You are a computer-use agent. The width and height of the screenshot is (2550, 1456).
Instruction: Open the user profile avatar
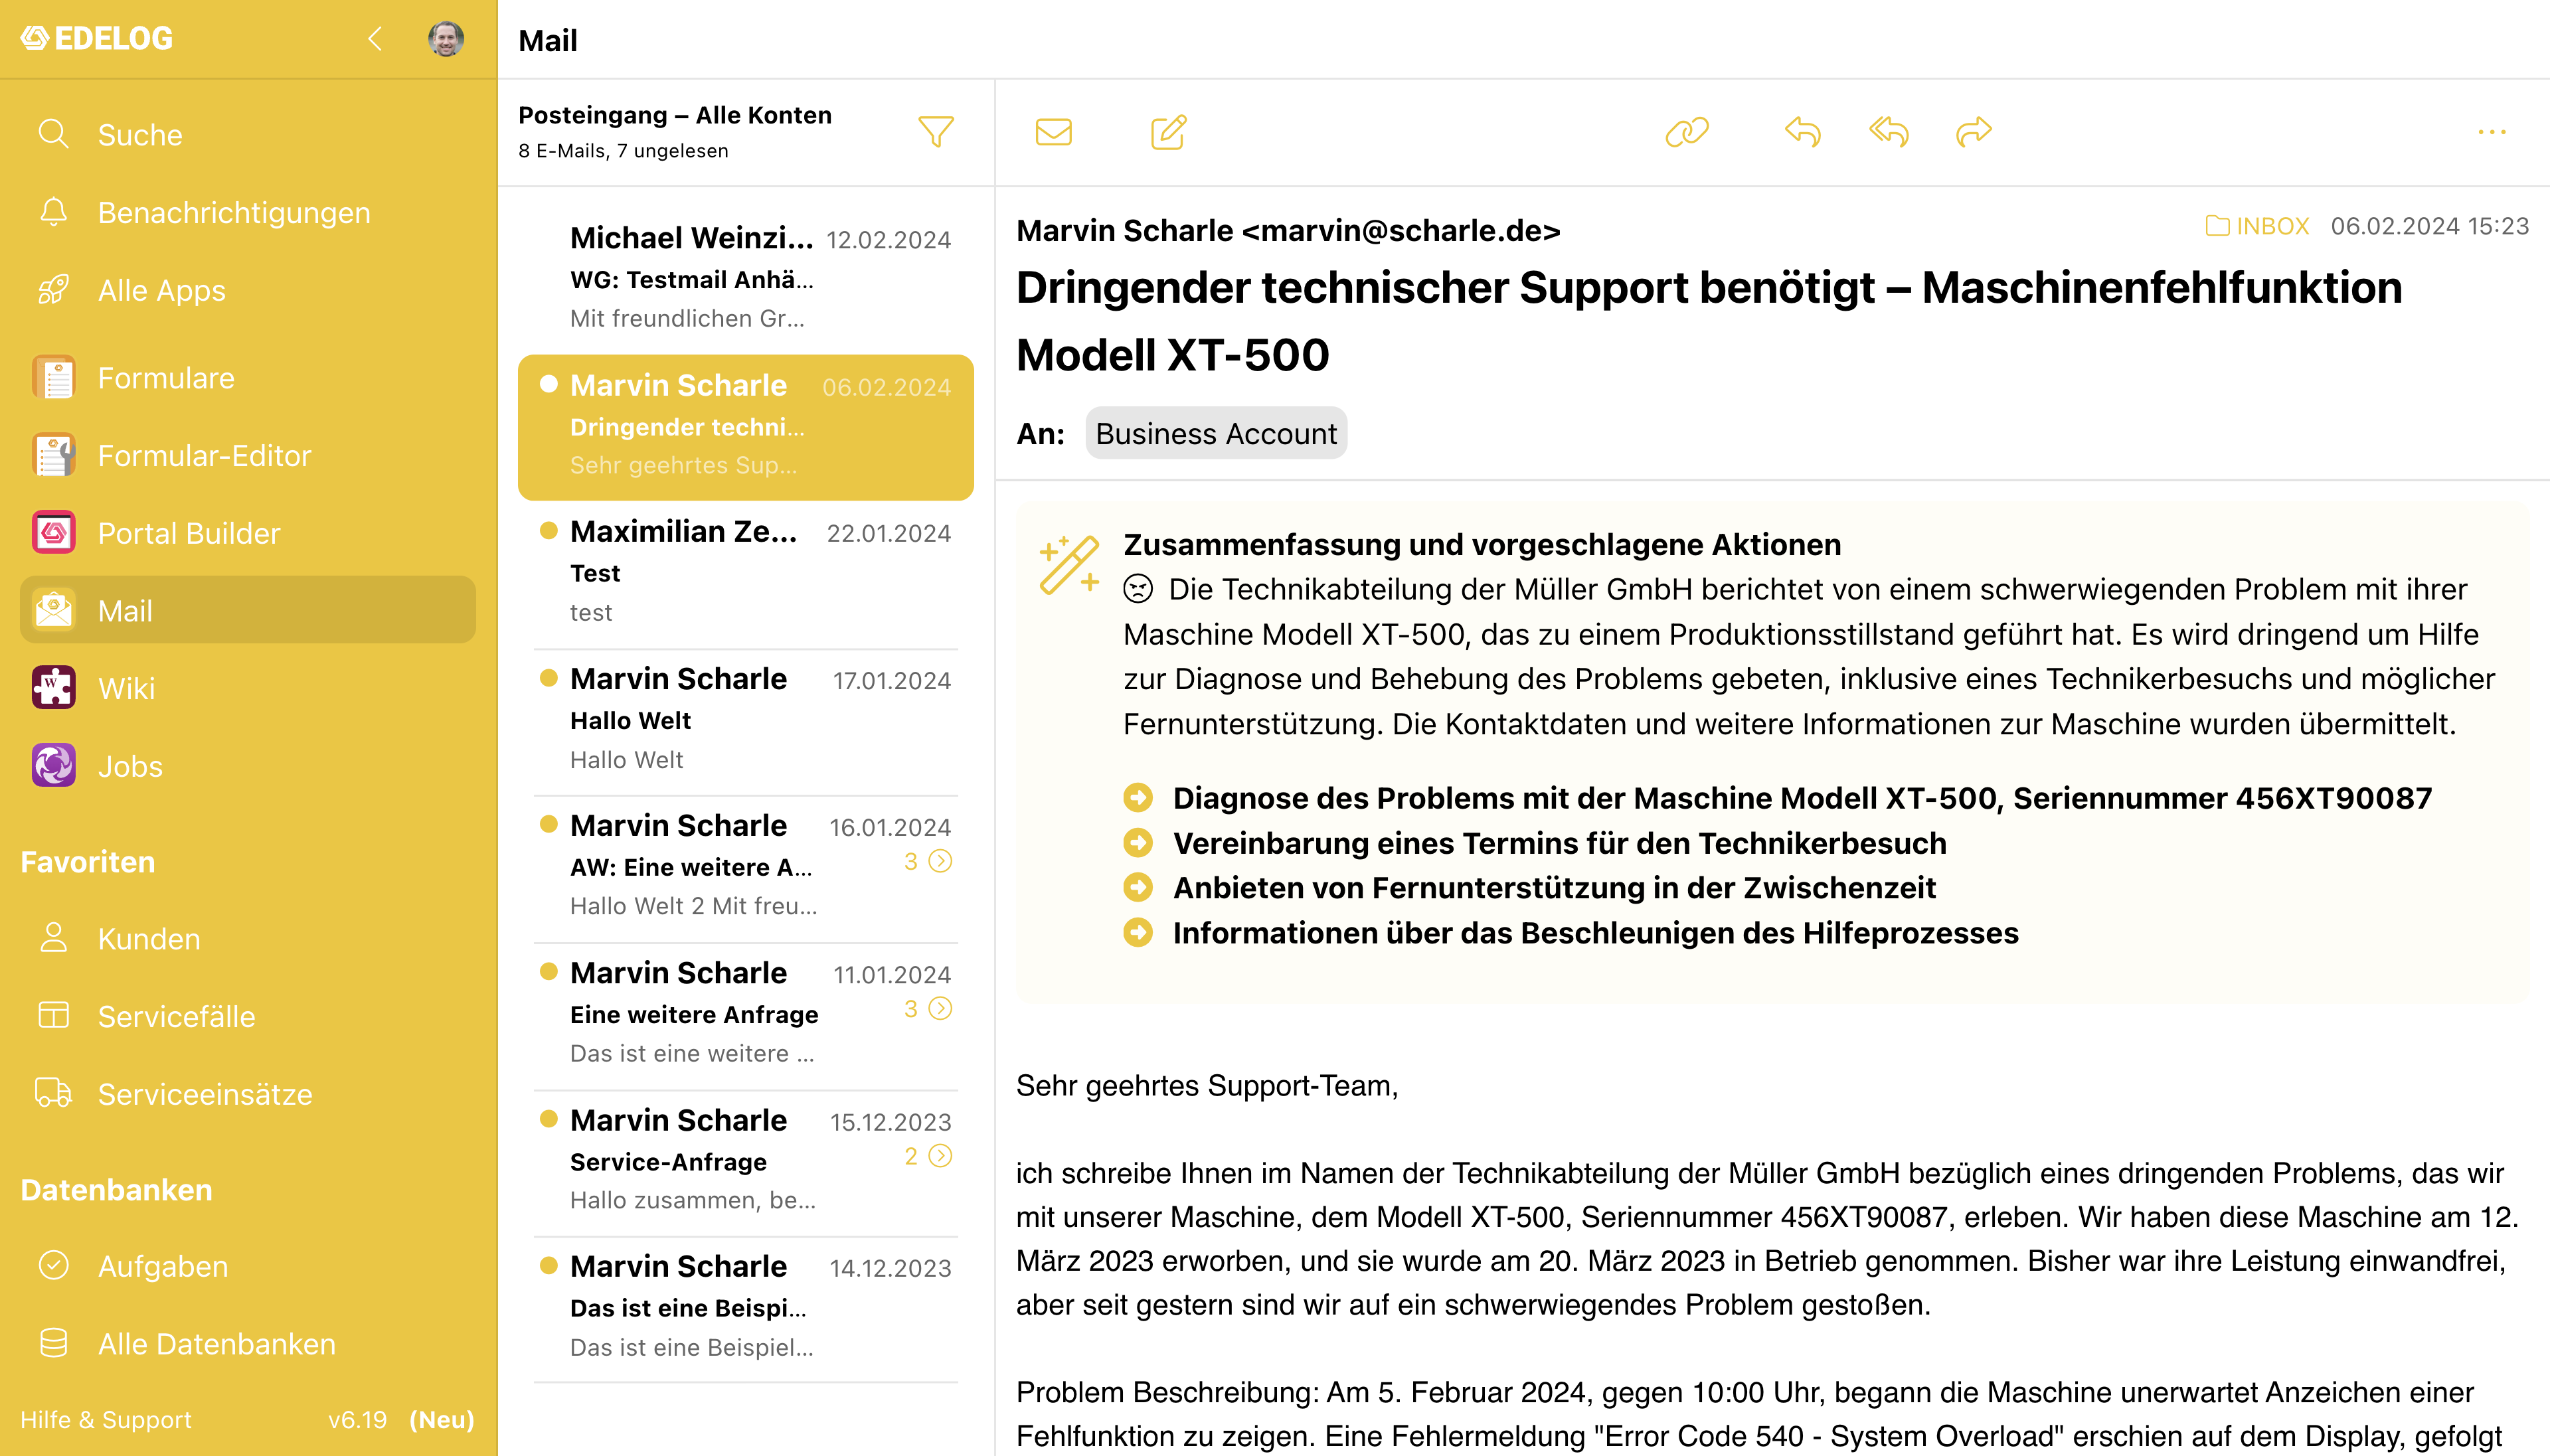(x=445, y=39)
